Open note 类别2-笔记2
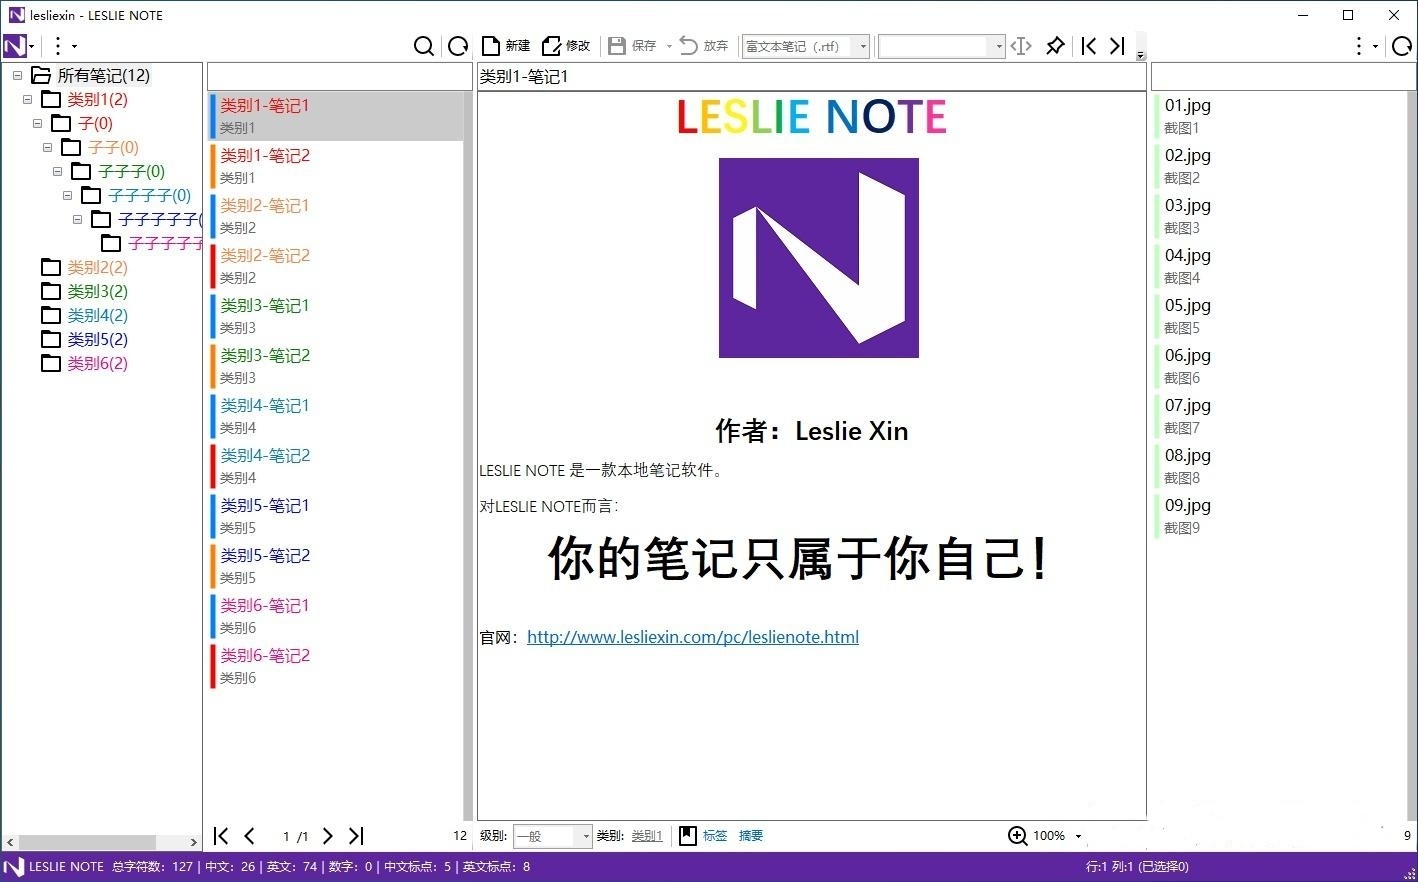The image size is (1418, 882). coord(336,265)
